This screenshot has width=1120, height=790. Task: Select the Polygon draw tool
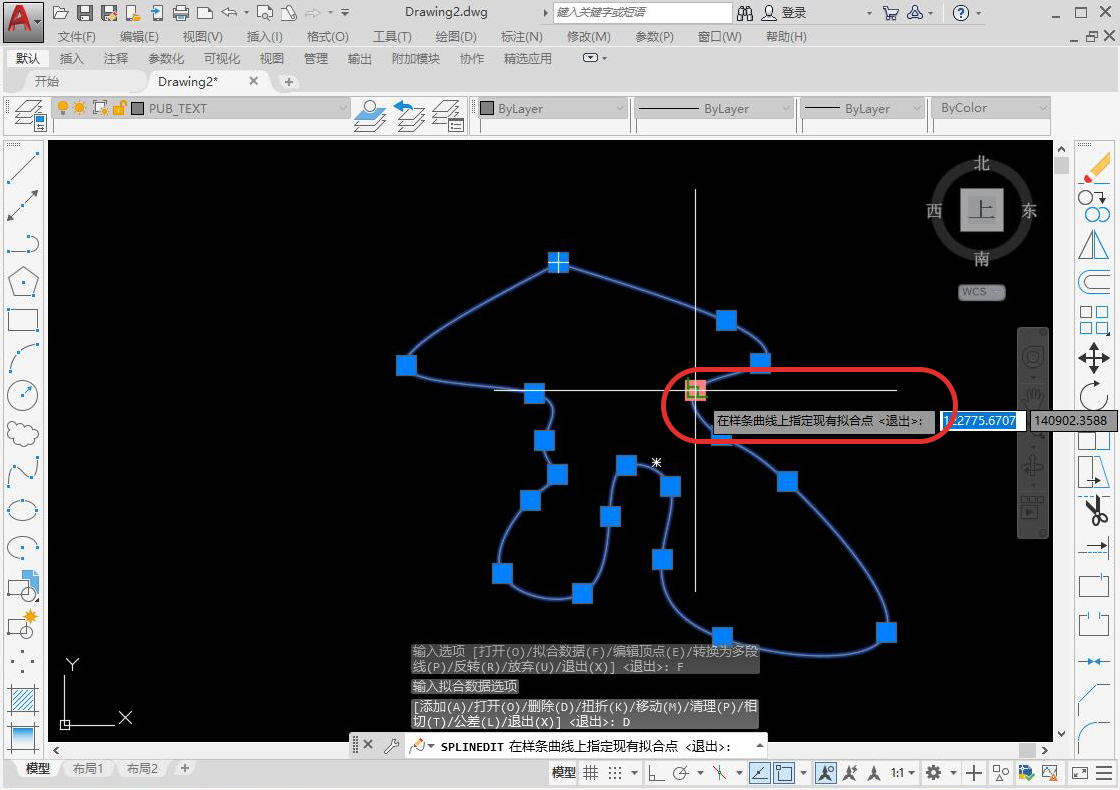tap(23, 282)
